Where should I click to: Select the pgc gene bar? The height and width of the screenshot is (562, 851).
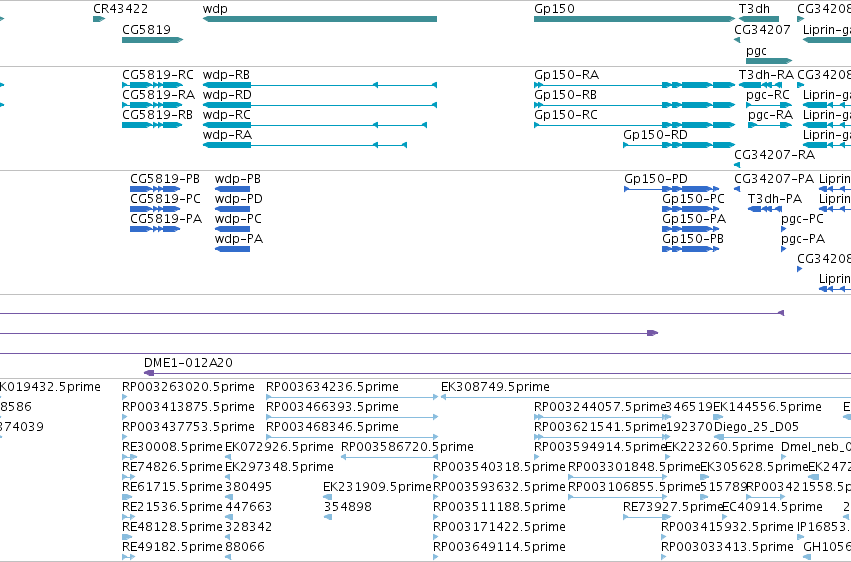pos(769,61)
